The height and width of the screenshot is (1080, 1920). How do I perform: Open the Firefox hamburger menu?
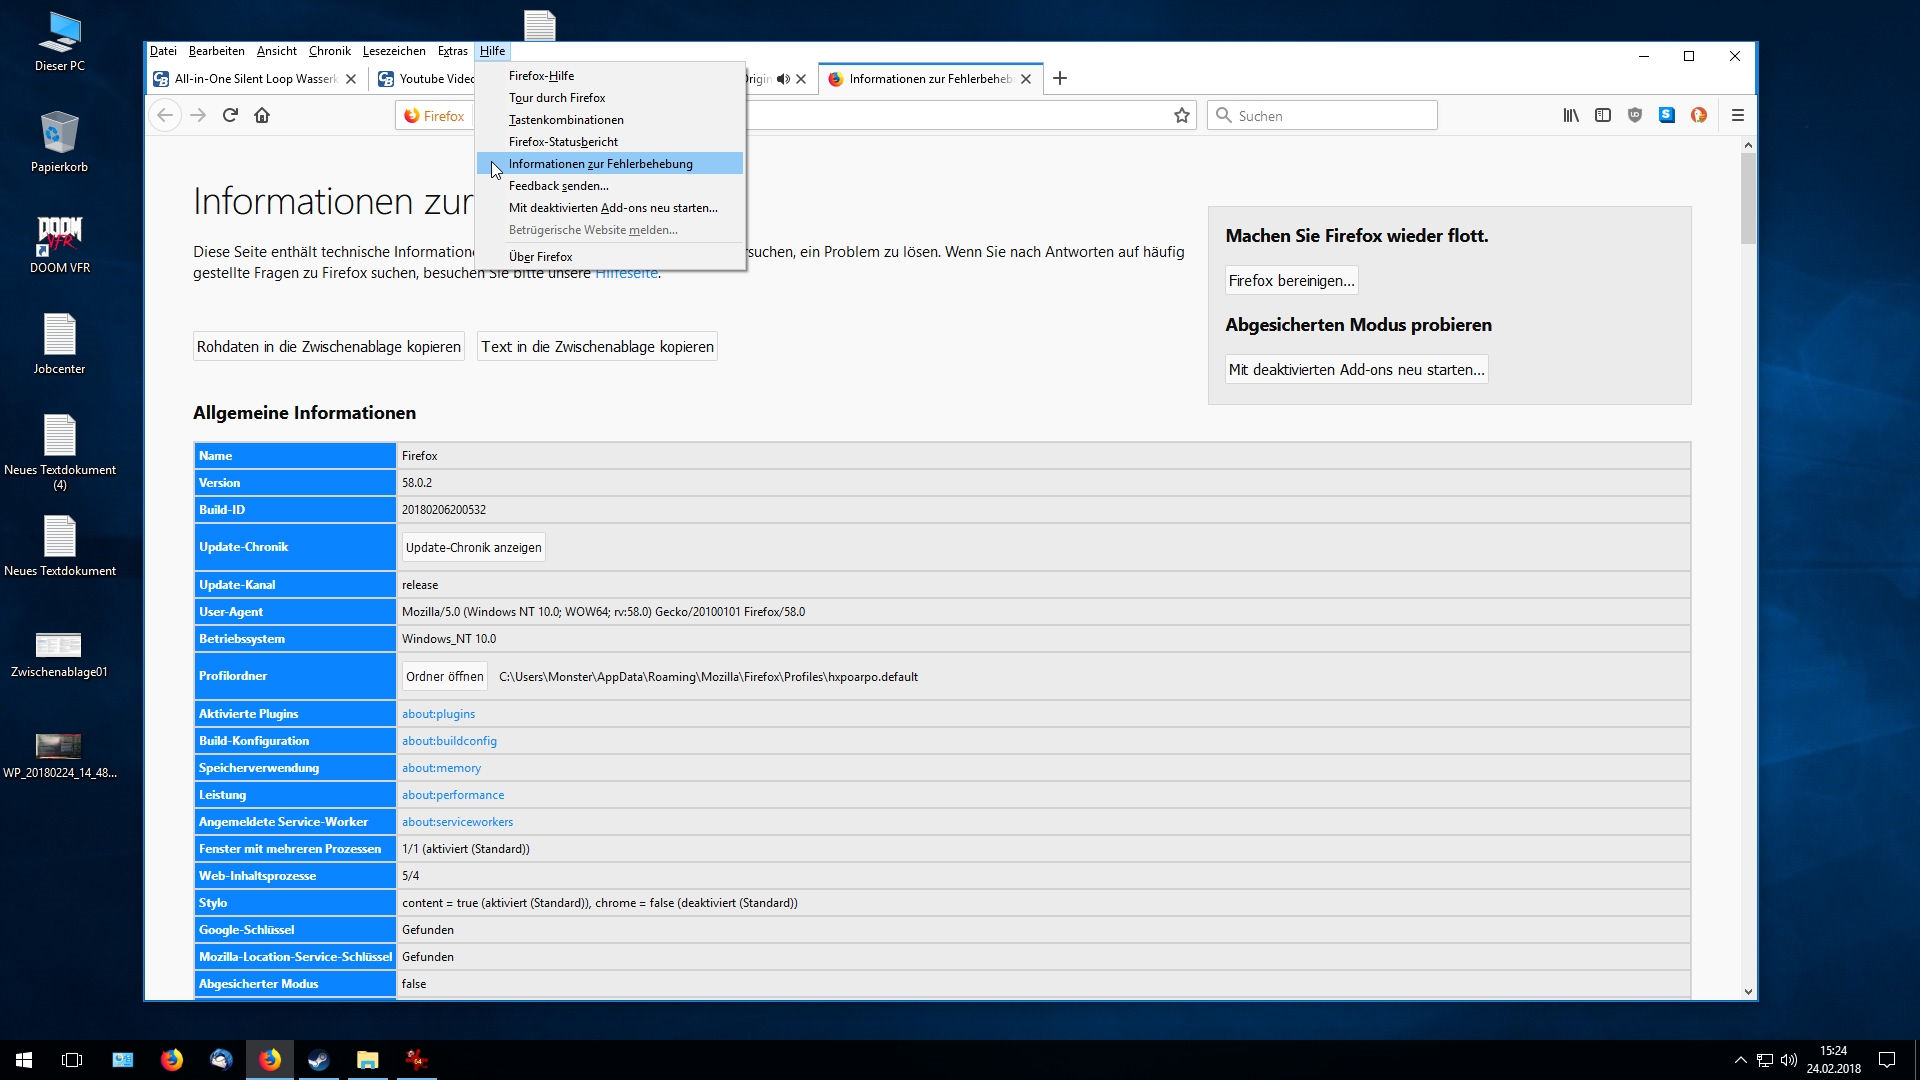(1738, 116)
